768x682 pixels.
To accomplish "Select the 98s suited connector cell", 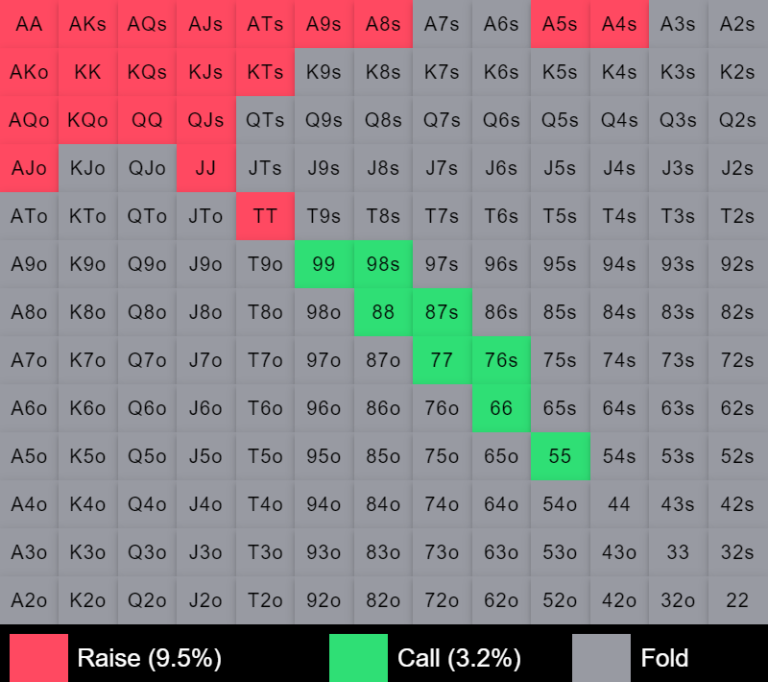I will (x=383, y=264).
